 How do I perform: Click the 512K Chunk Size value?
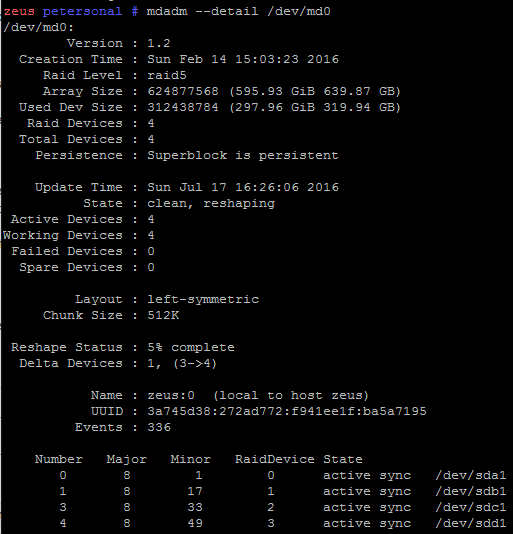pyautogui.click(x=163, y=315)
